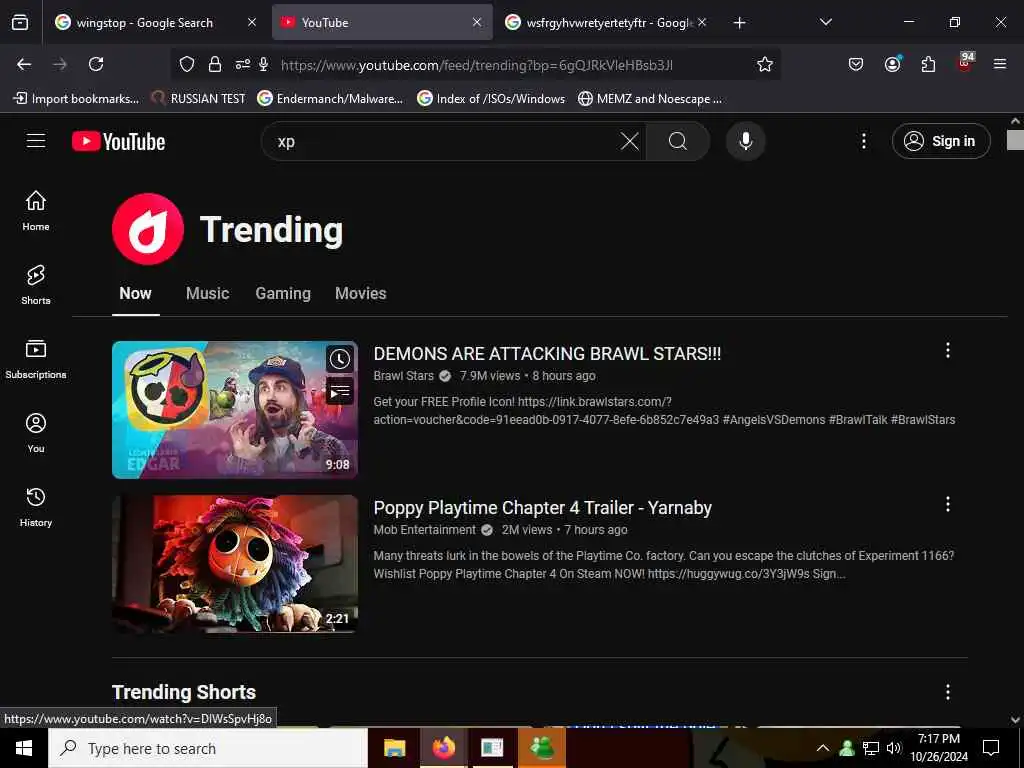Viewport: 1024px width, 768px height.
Task: Open site permissions icon in address bar
Action: (x=242, y=64)
